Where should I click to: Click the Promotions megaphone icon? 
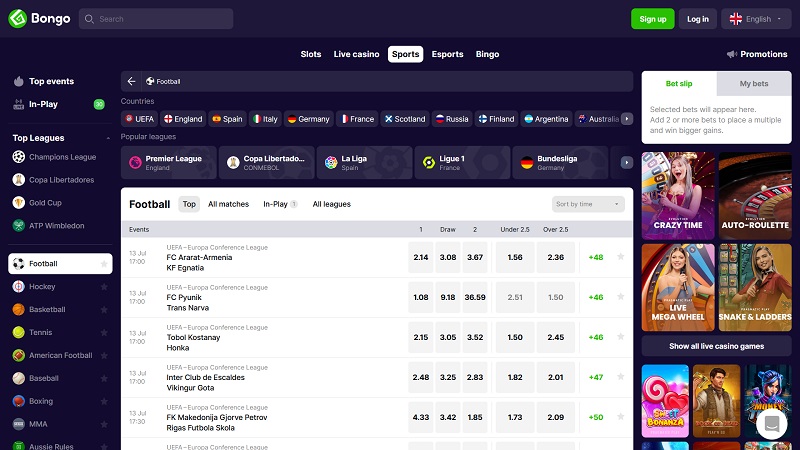click(x=732, y=54)
